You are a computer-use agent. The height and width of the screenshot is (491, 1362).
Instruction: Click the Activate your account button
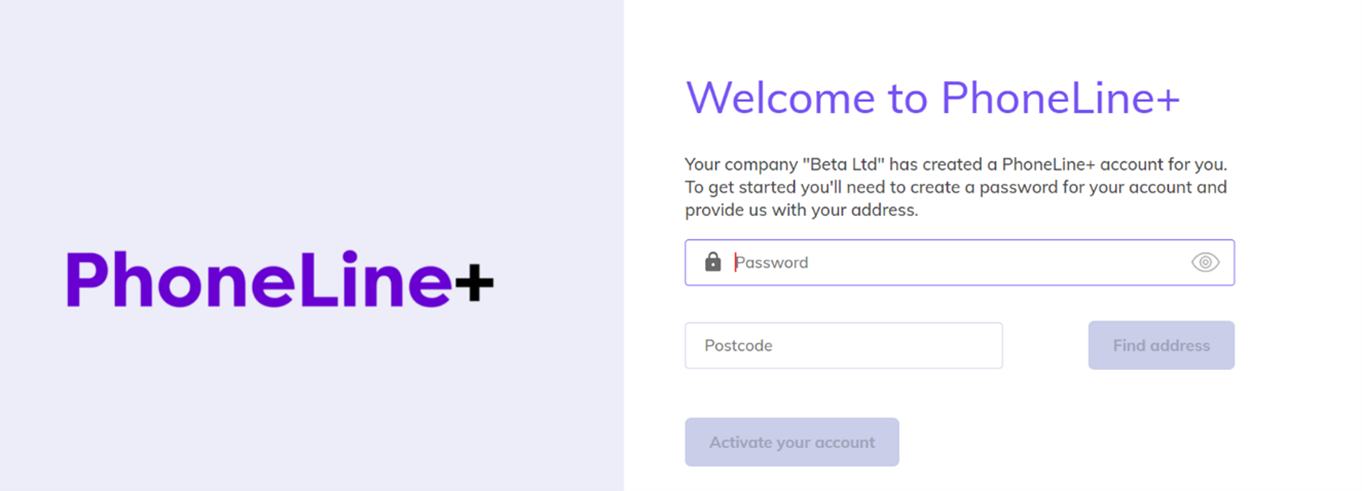point(792,442)
